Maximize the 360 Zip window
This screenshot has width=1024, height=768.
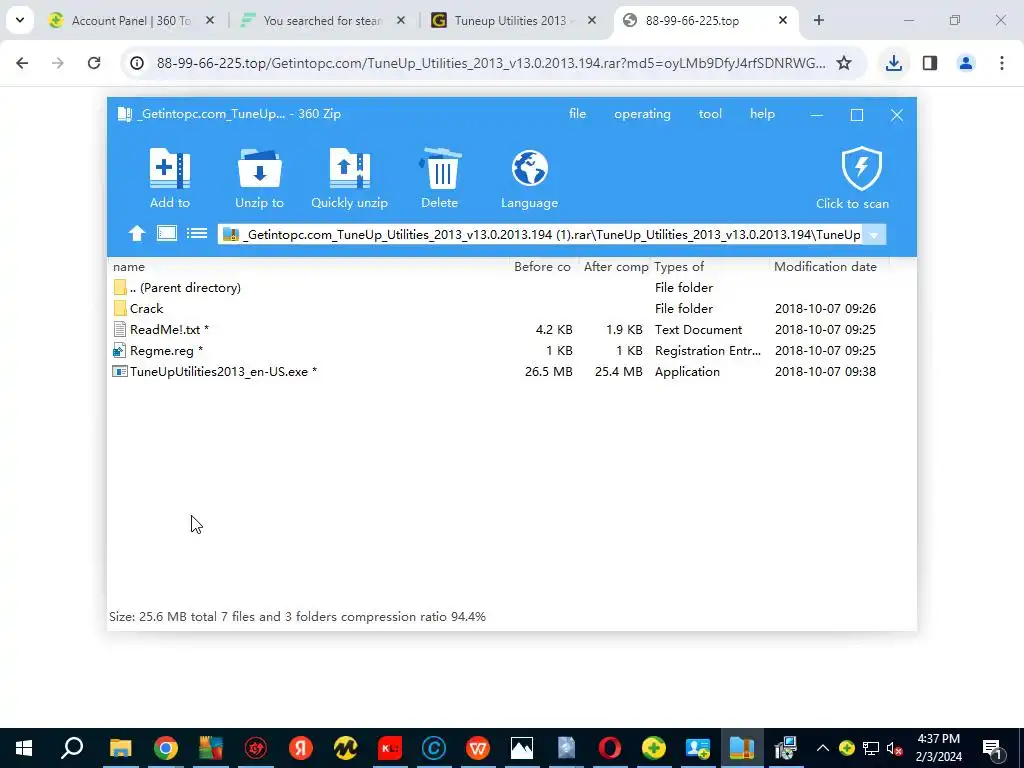857,115
